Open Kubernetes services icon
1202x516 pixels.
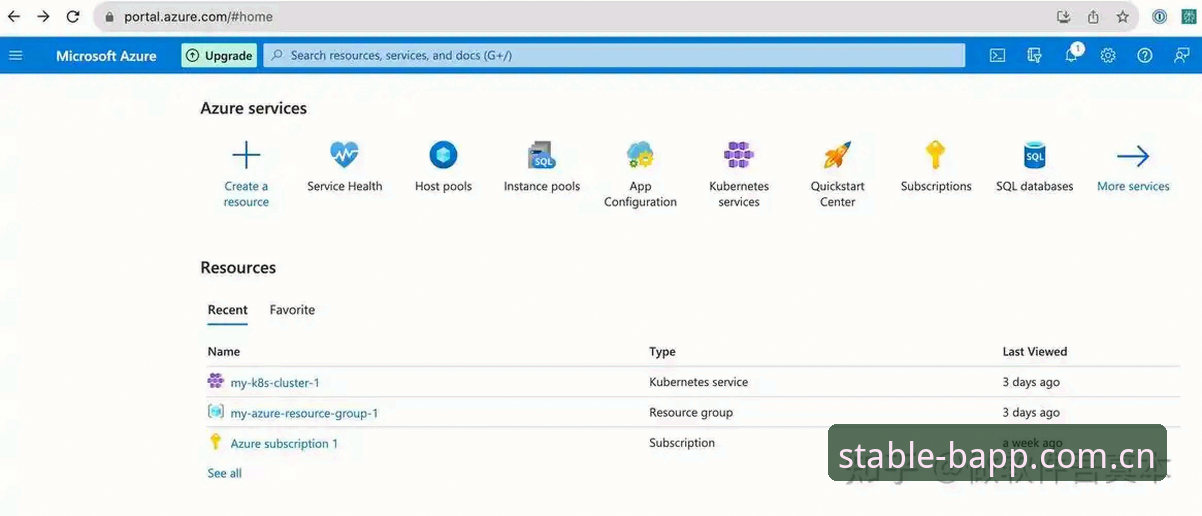pyautogui.click(x=739, y=155)
